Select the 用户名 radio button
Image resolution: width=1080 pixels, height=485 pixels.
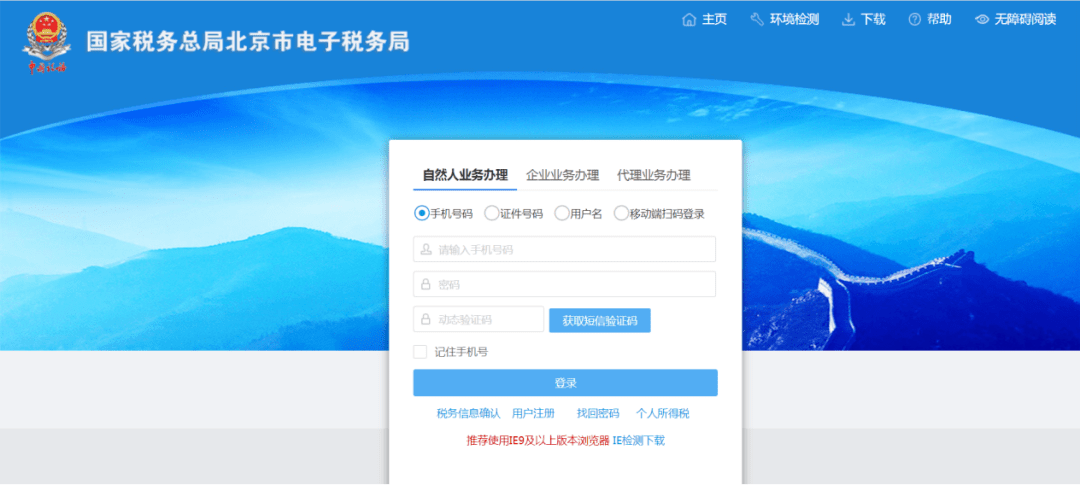tap(562, 214)
